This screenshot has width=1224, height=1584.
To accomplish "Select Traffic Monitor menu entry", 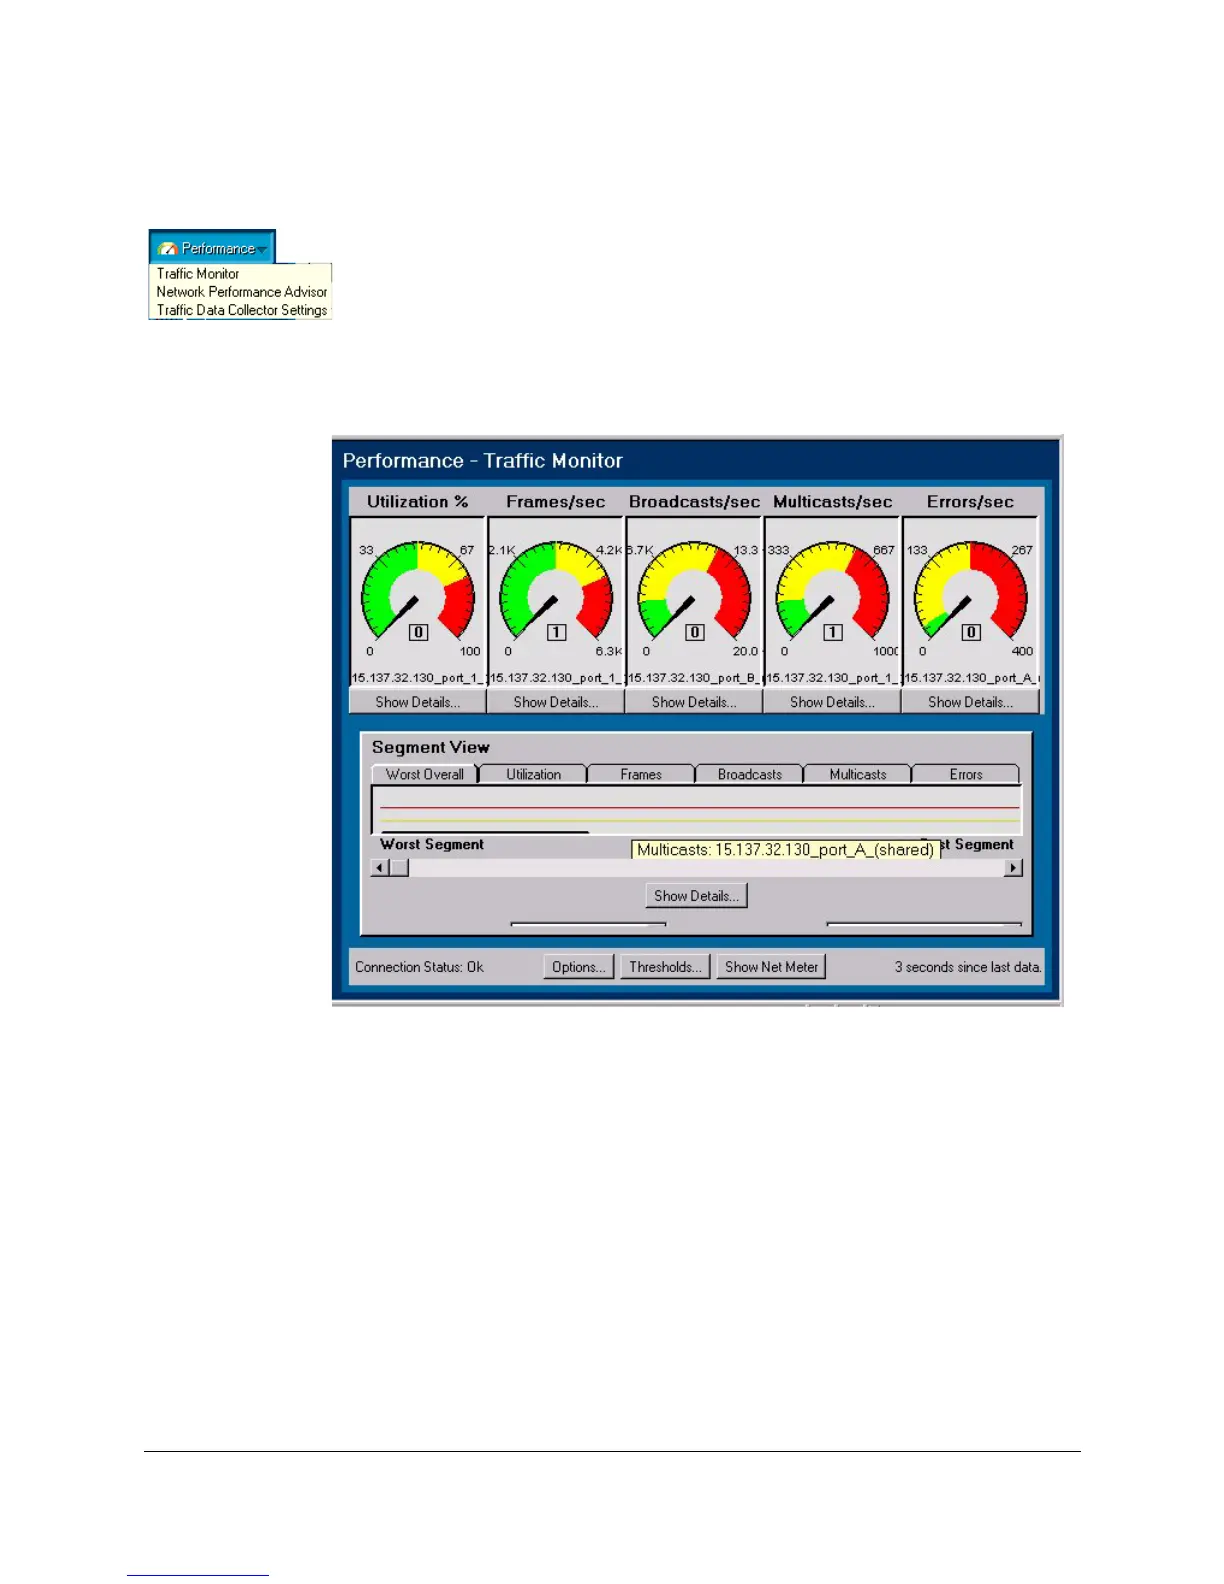I will pos(198,273).
